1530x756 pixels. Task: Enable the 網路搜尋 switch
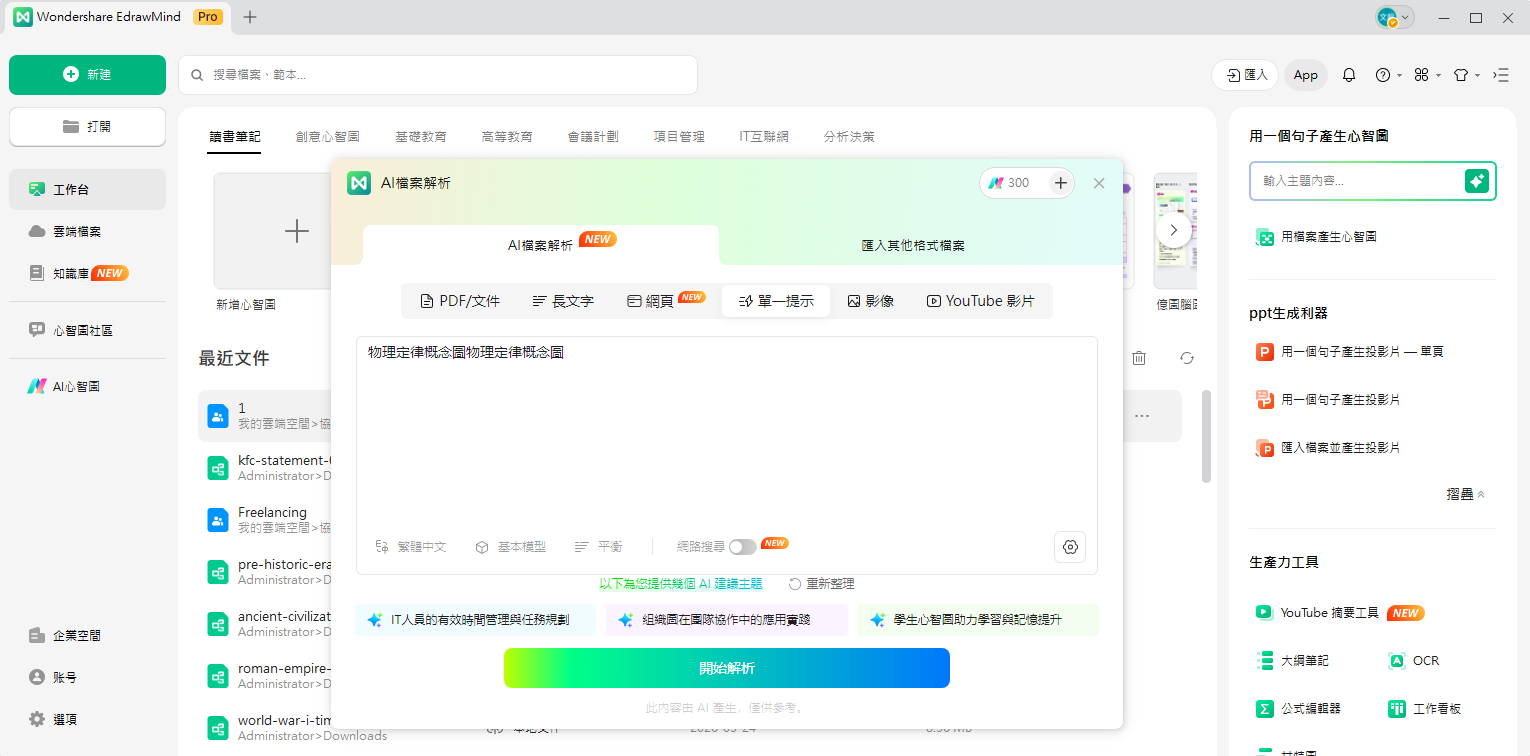pyautogui.click(x=743, y=545)
